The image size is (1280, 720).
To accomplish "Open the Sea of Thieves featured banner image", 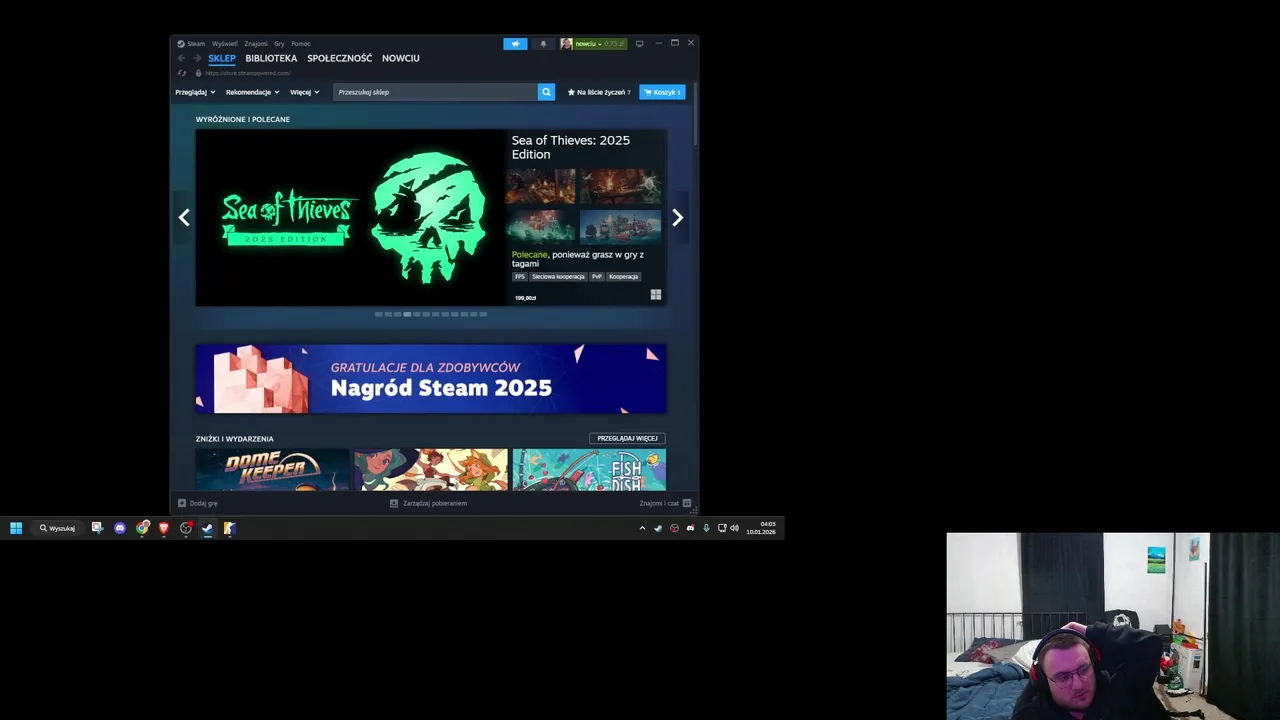I will coord(351,217).
